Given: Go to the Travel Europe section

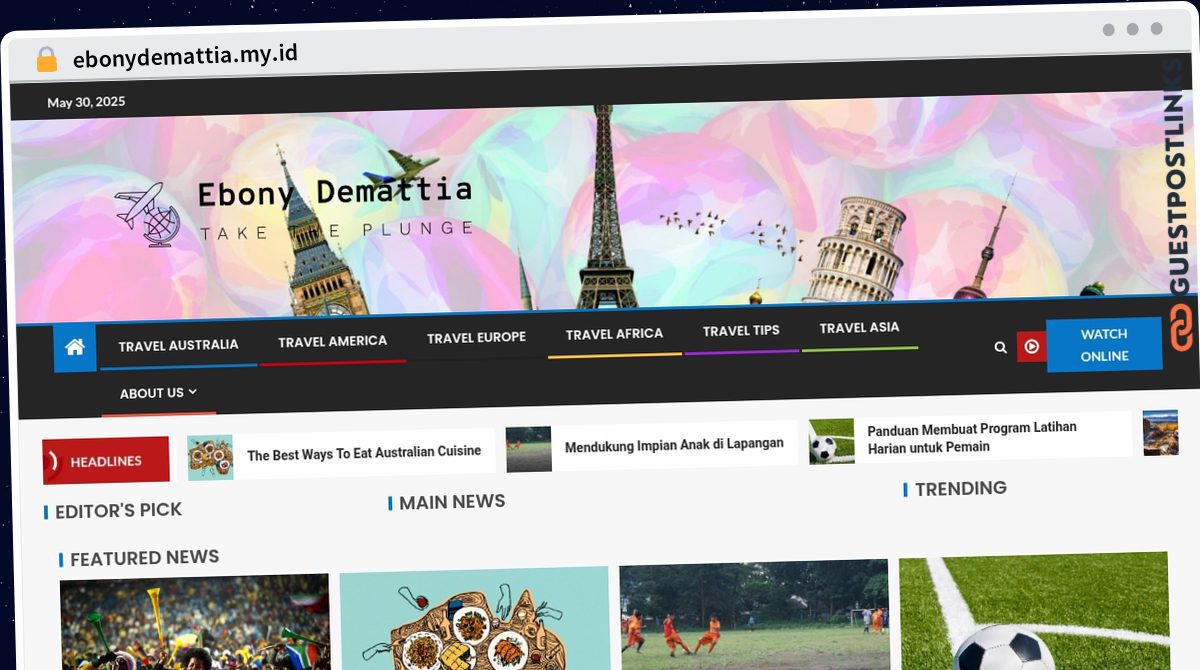Looking at the screenshot, I should click(476, 338).
